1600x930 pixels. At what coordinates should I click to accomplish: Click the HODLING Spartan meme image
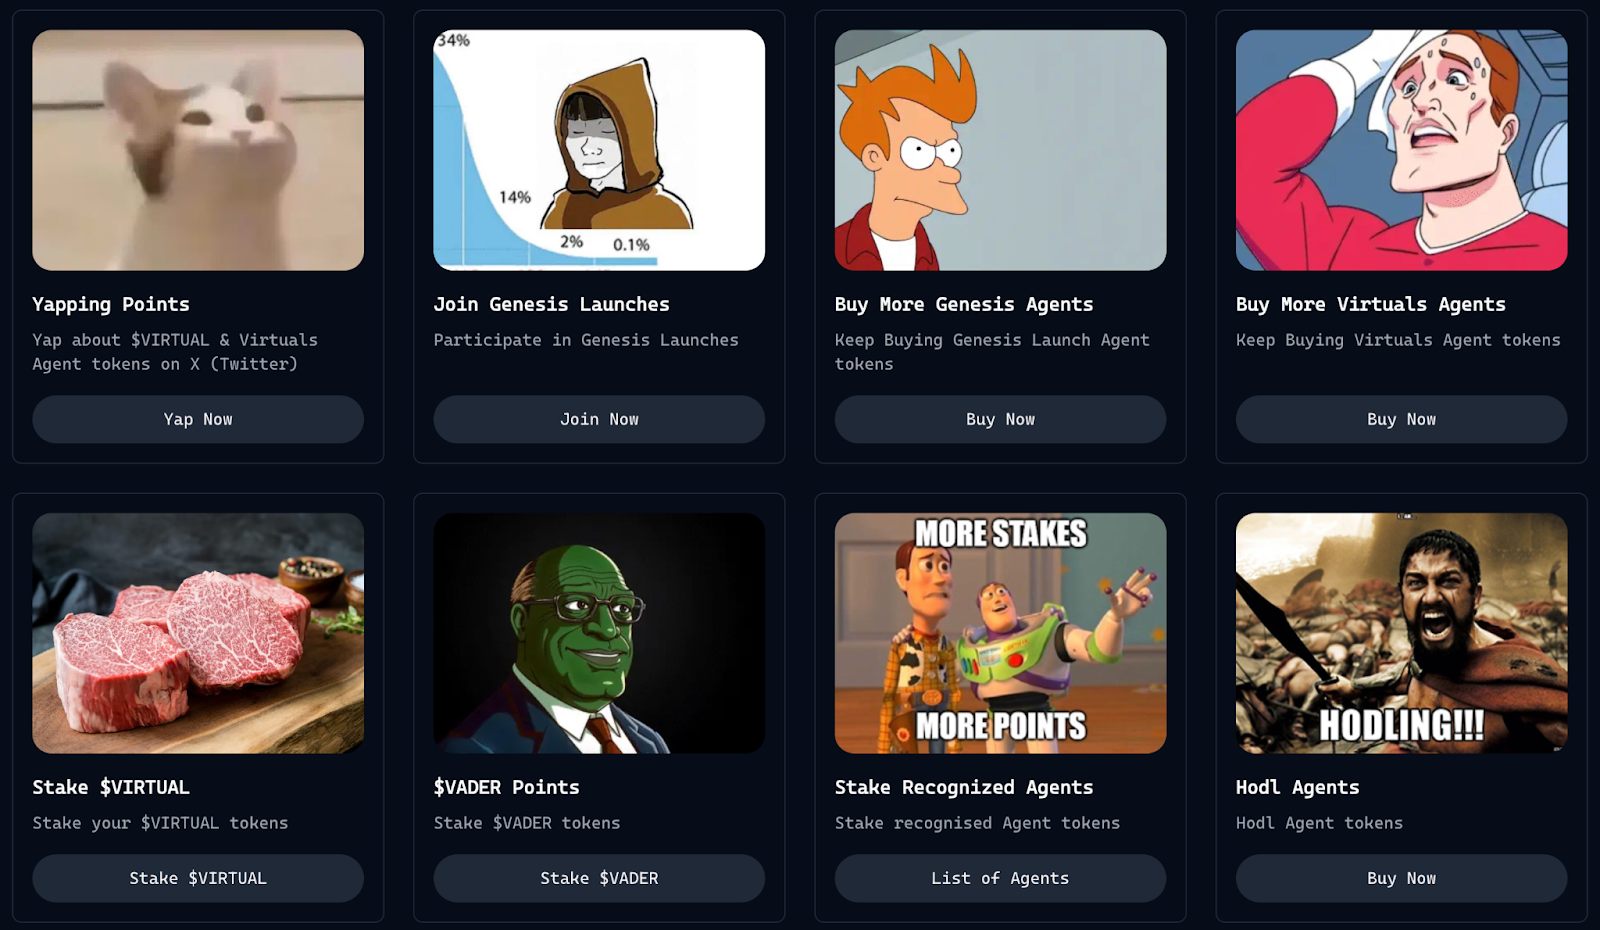pos(1401,633)
